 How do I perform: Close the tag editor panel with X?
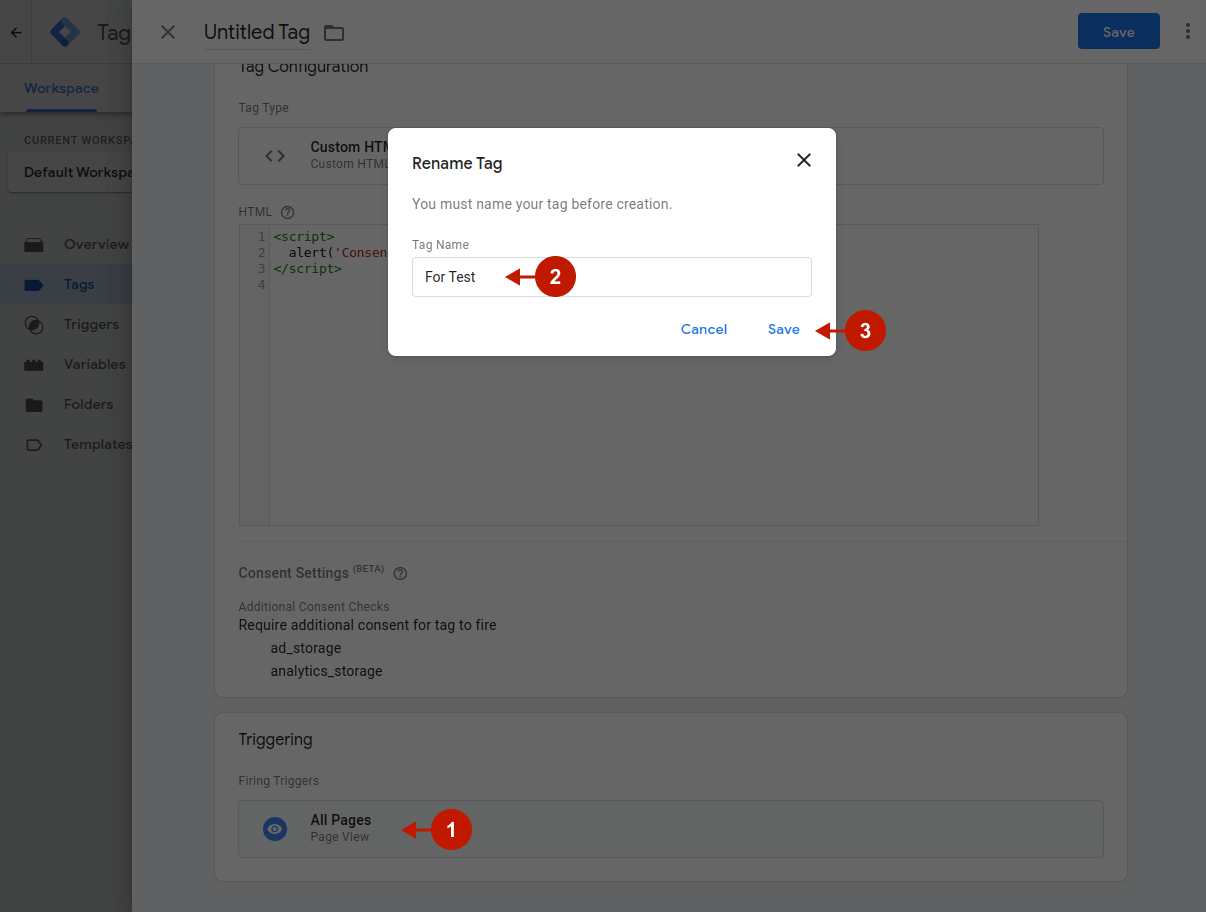coord(168,32)
